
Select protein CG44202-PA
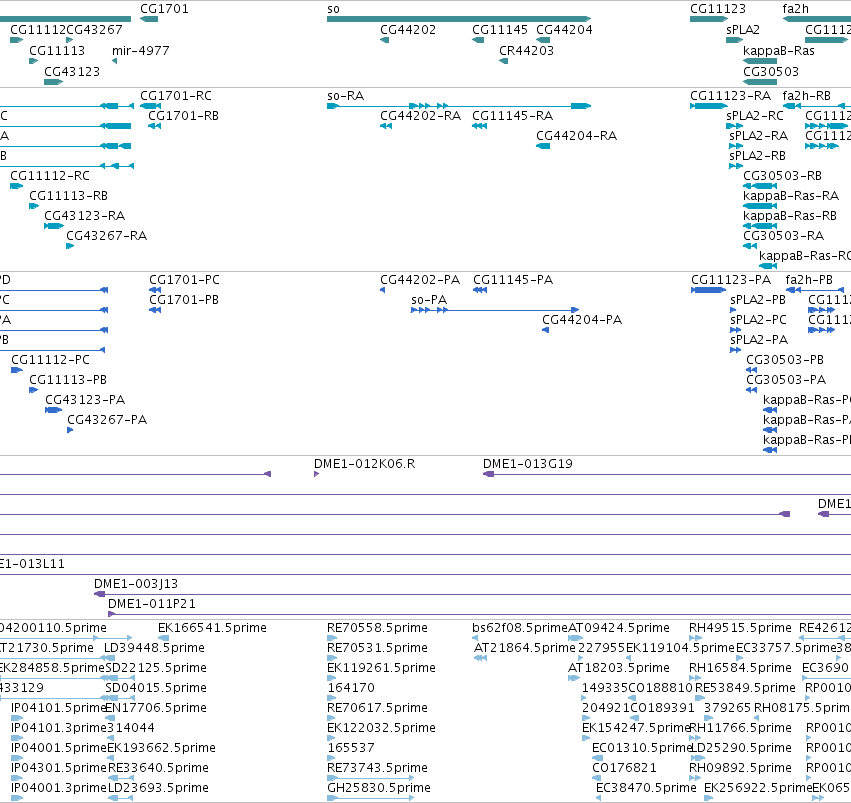(x=420, y=279)
